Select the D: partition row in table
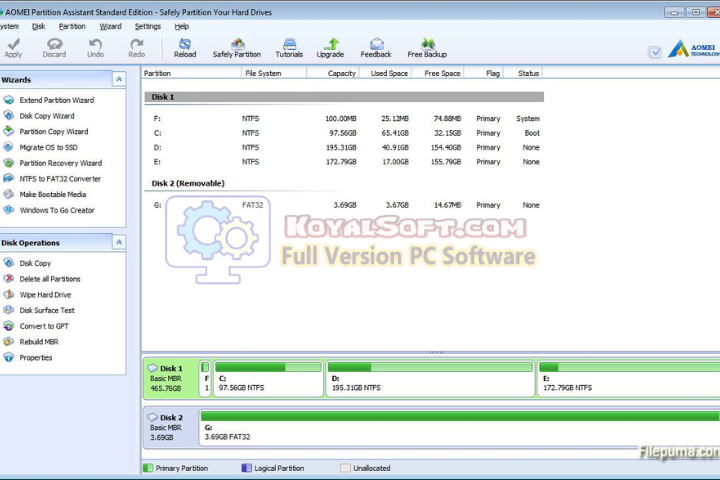This screenshot has width=720, height=480. tap(344, 147)
